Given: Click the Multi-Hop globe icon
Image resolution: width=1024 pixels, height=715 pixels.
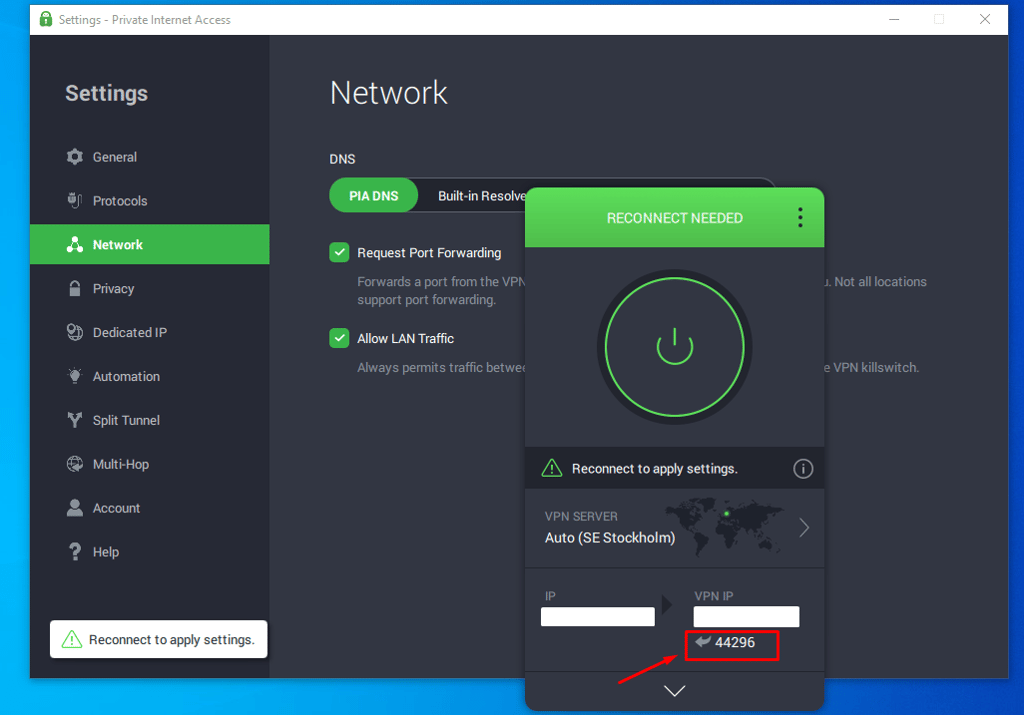Looking at the screenshot, I should tap(75, 464).
